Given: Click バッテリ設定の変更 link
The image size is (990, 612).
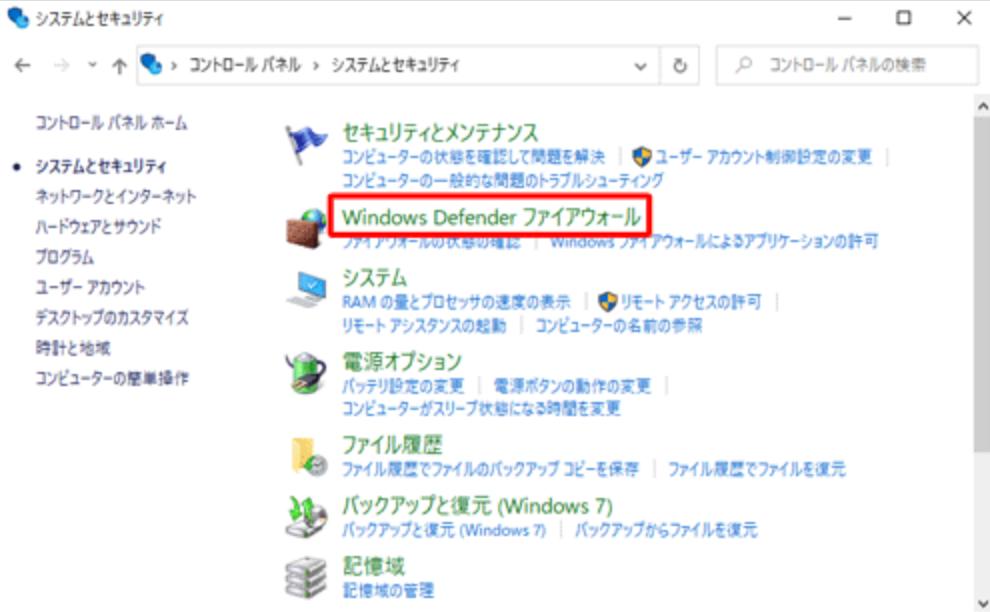Looking at the screenshot, I should pos(403,385).
